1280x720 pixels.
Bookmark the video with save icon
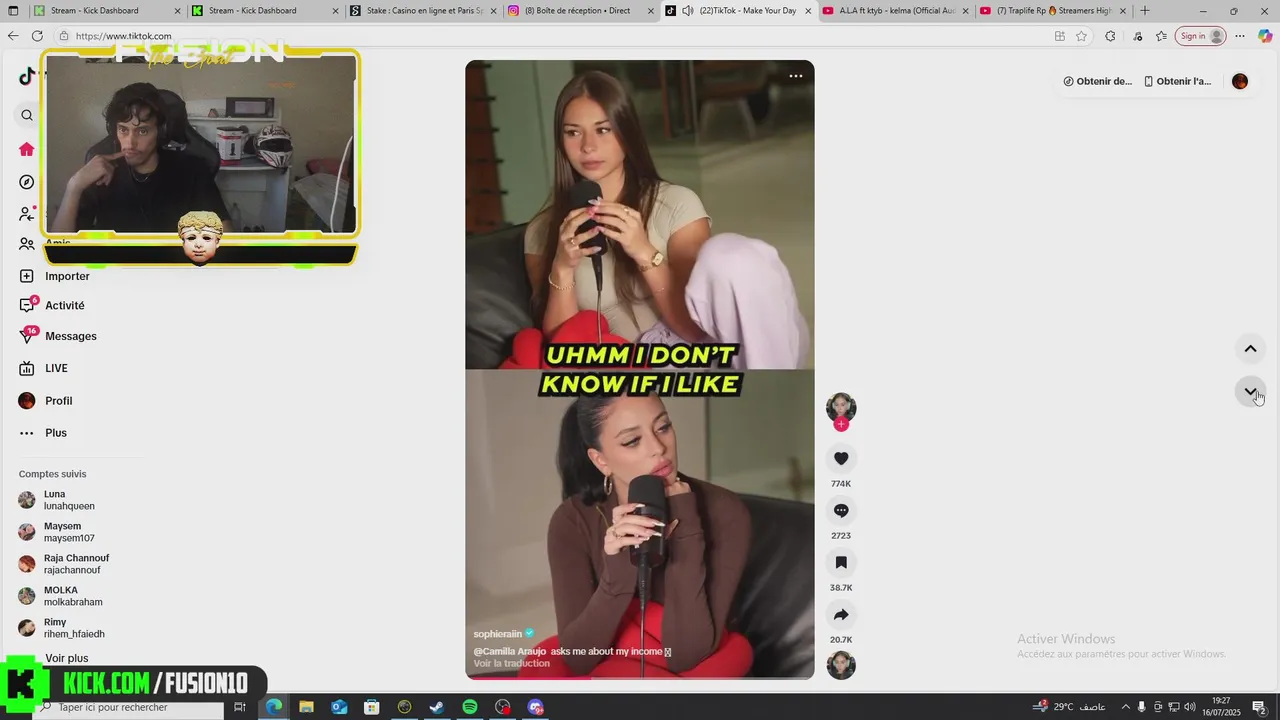coord(841,562)
